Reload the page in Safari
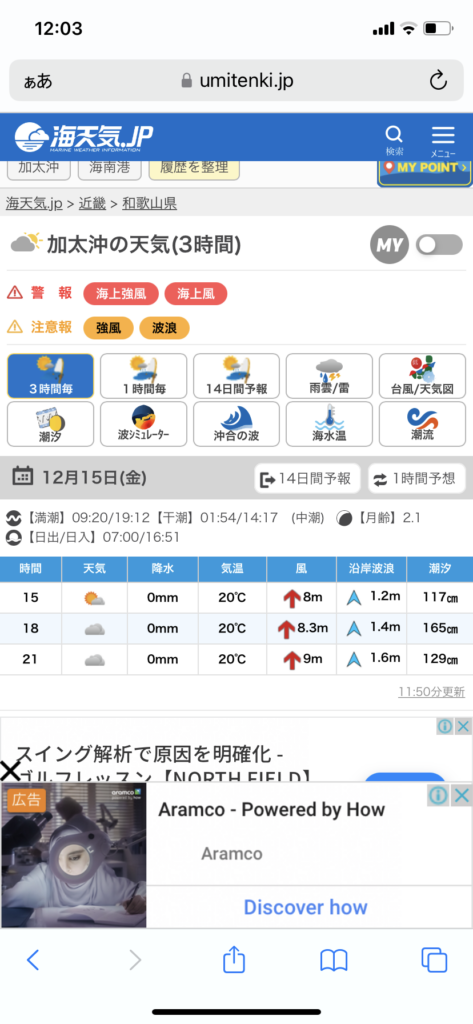Viewport: 473px width, 1024px height. click(x=438, y=81)
